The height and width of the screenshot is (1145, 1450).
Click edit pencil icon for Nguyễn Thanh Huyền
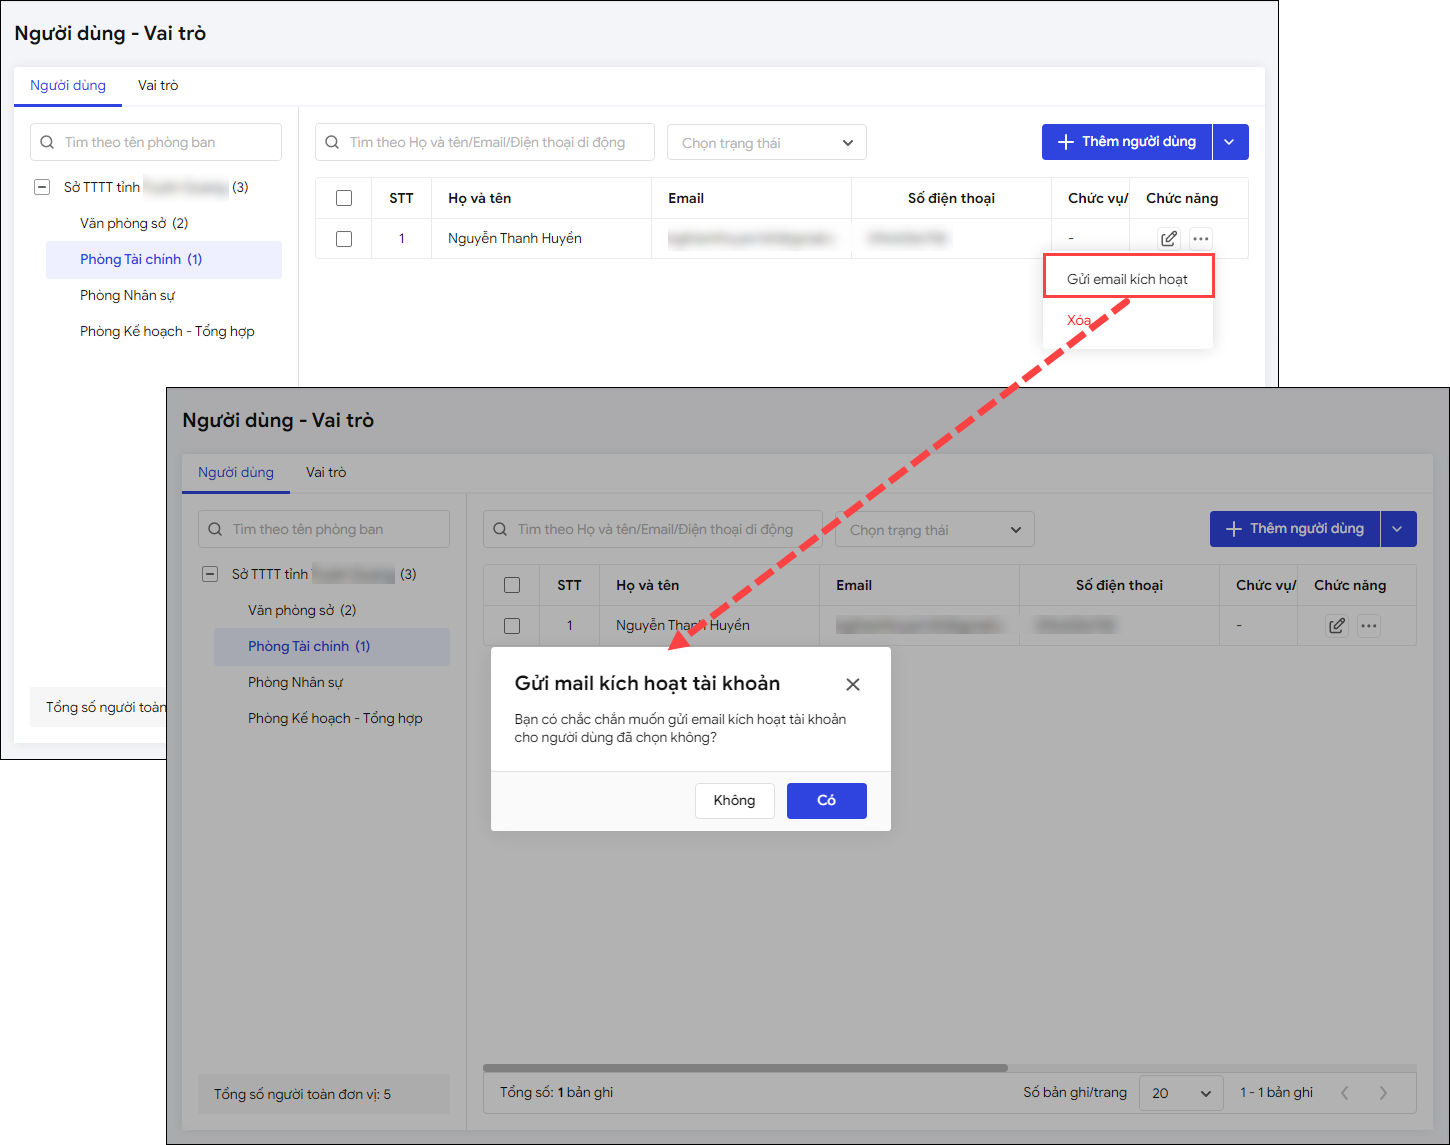pyautogui.click(x=1168, y=239)
